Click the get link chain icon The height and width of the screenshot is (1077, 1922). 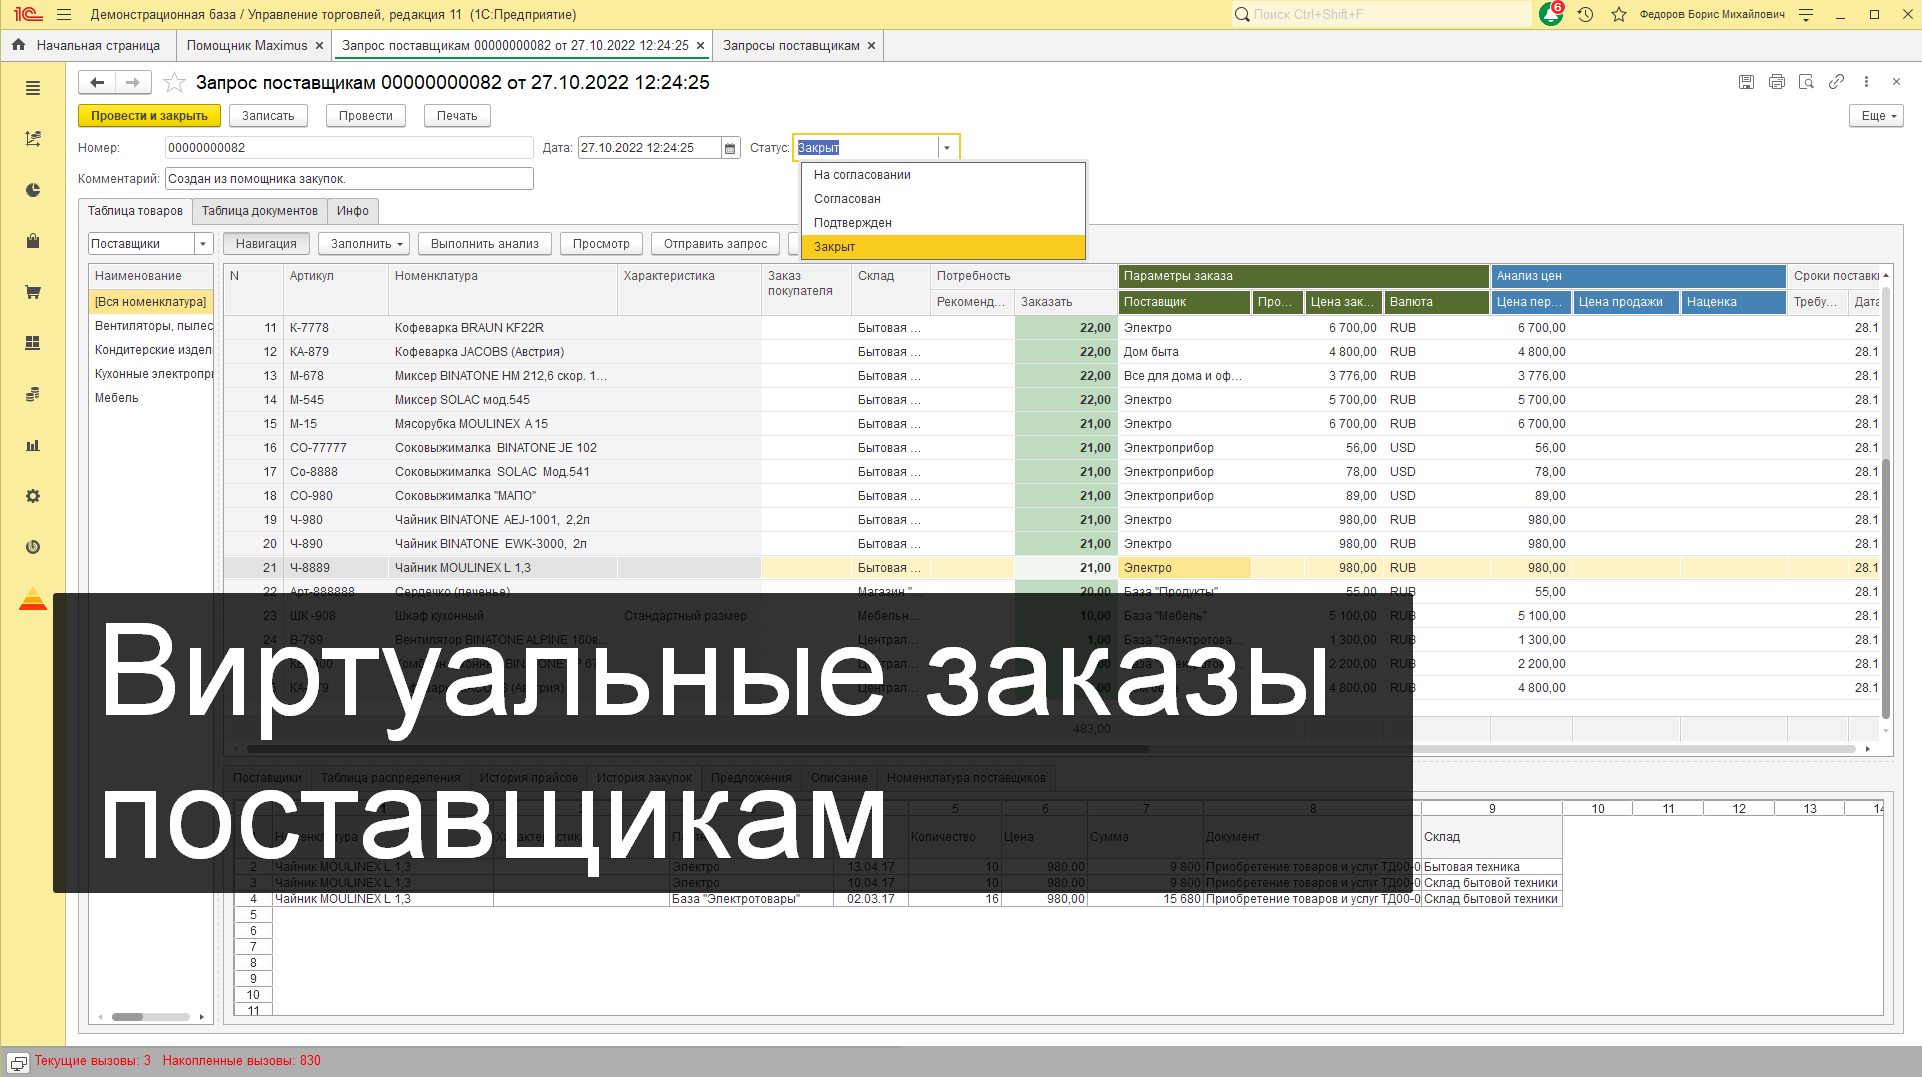[1836, 82]
